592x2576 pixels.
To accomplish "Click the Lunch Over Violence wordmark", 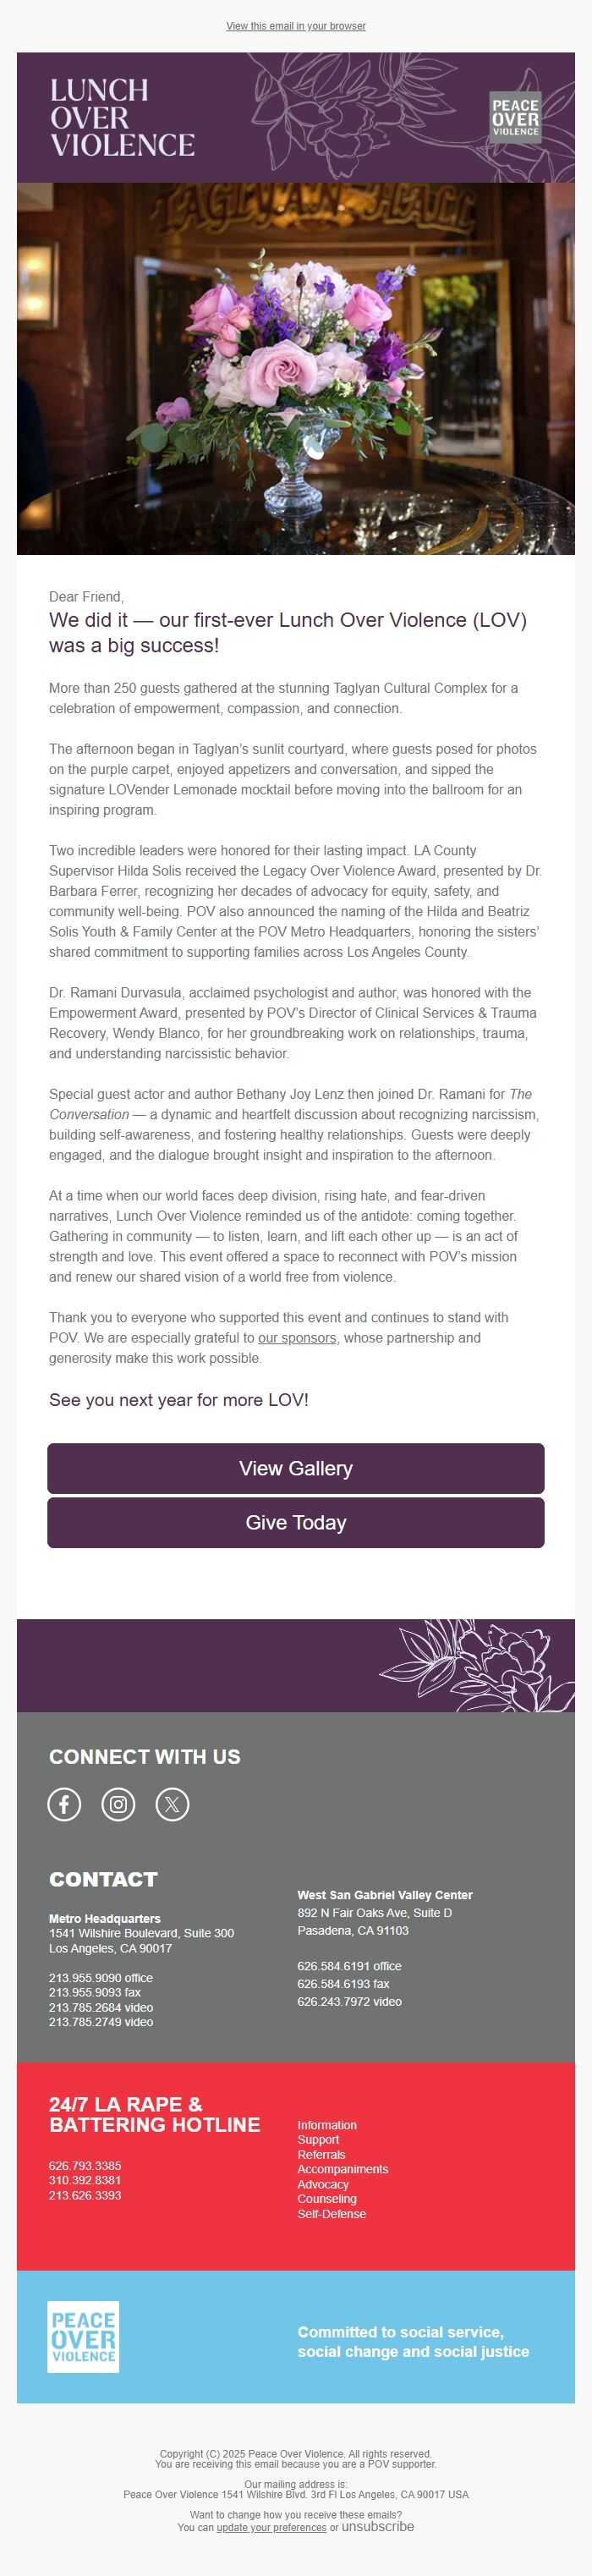I will 122,121.
